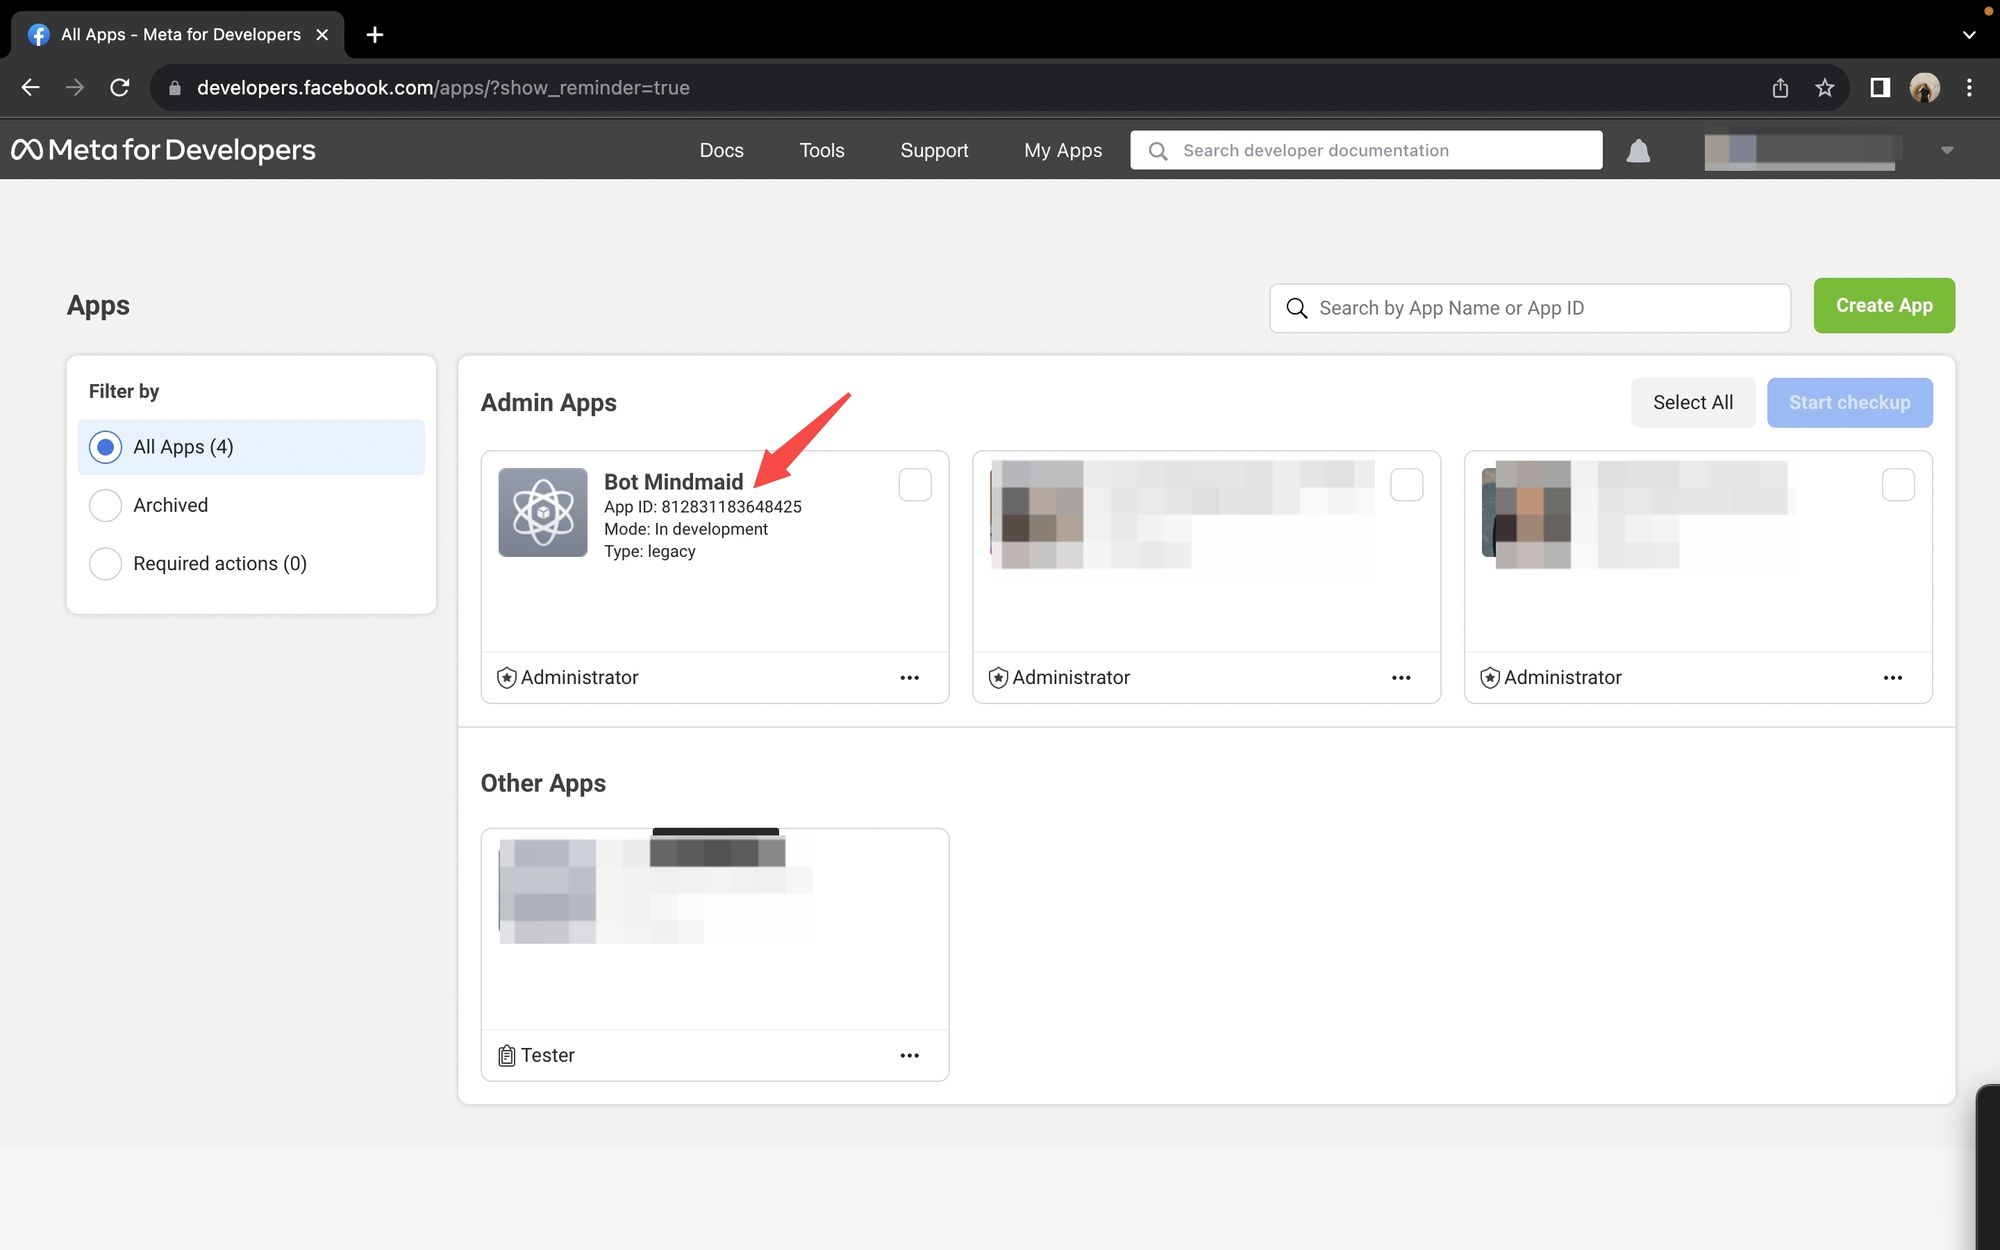This screenshot has height=1250, width=2000.
Task: Open the Docs menu
Action: click(x=721, y=151)
